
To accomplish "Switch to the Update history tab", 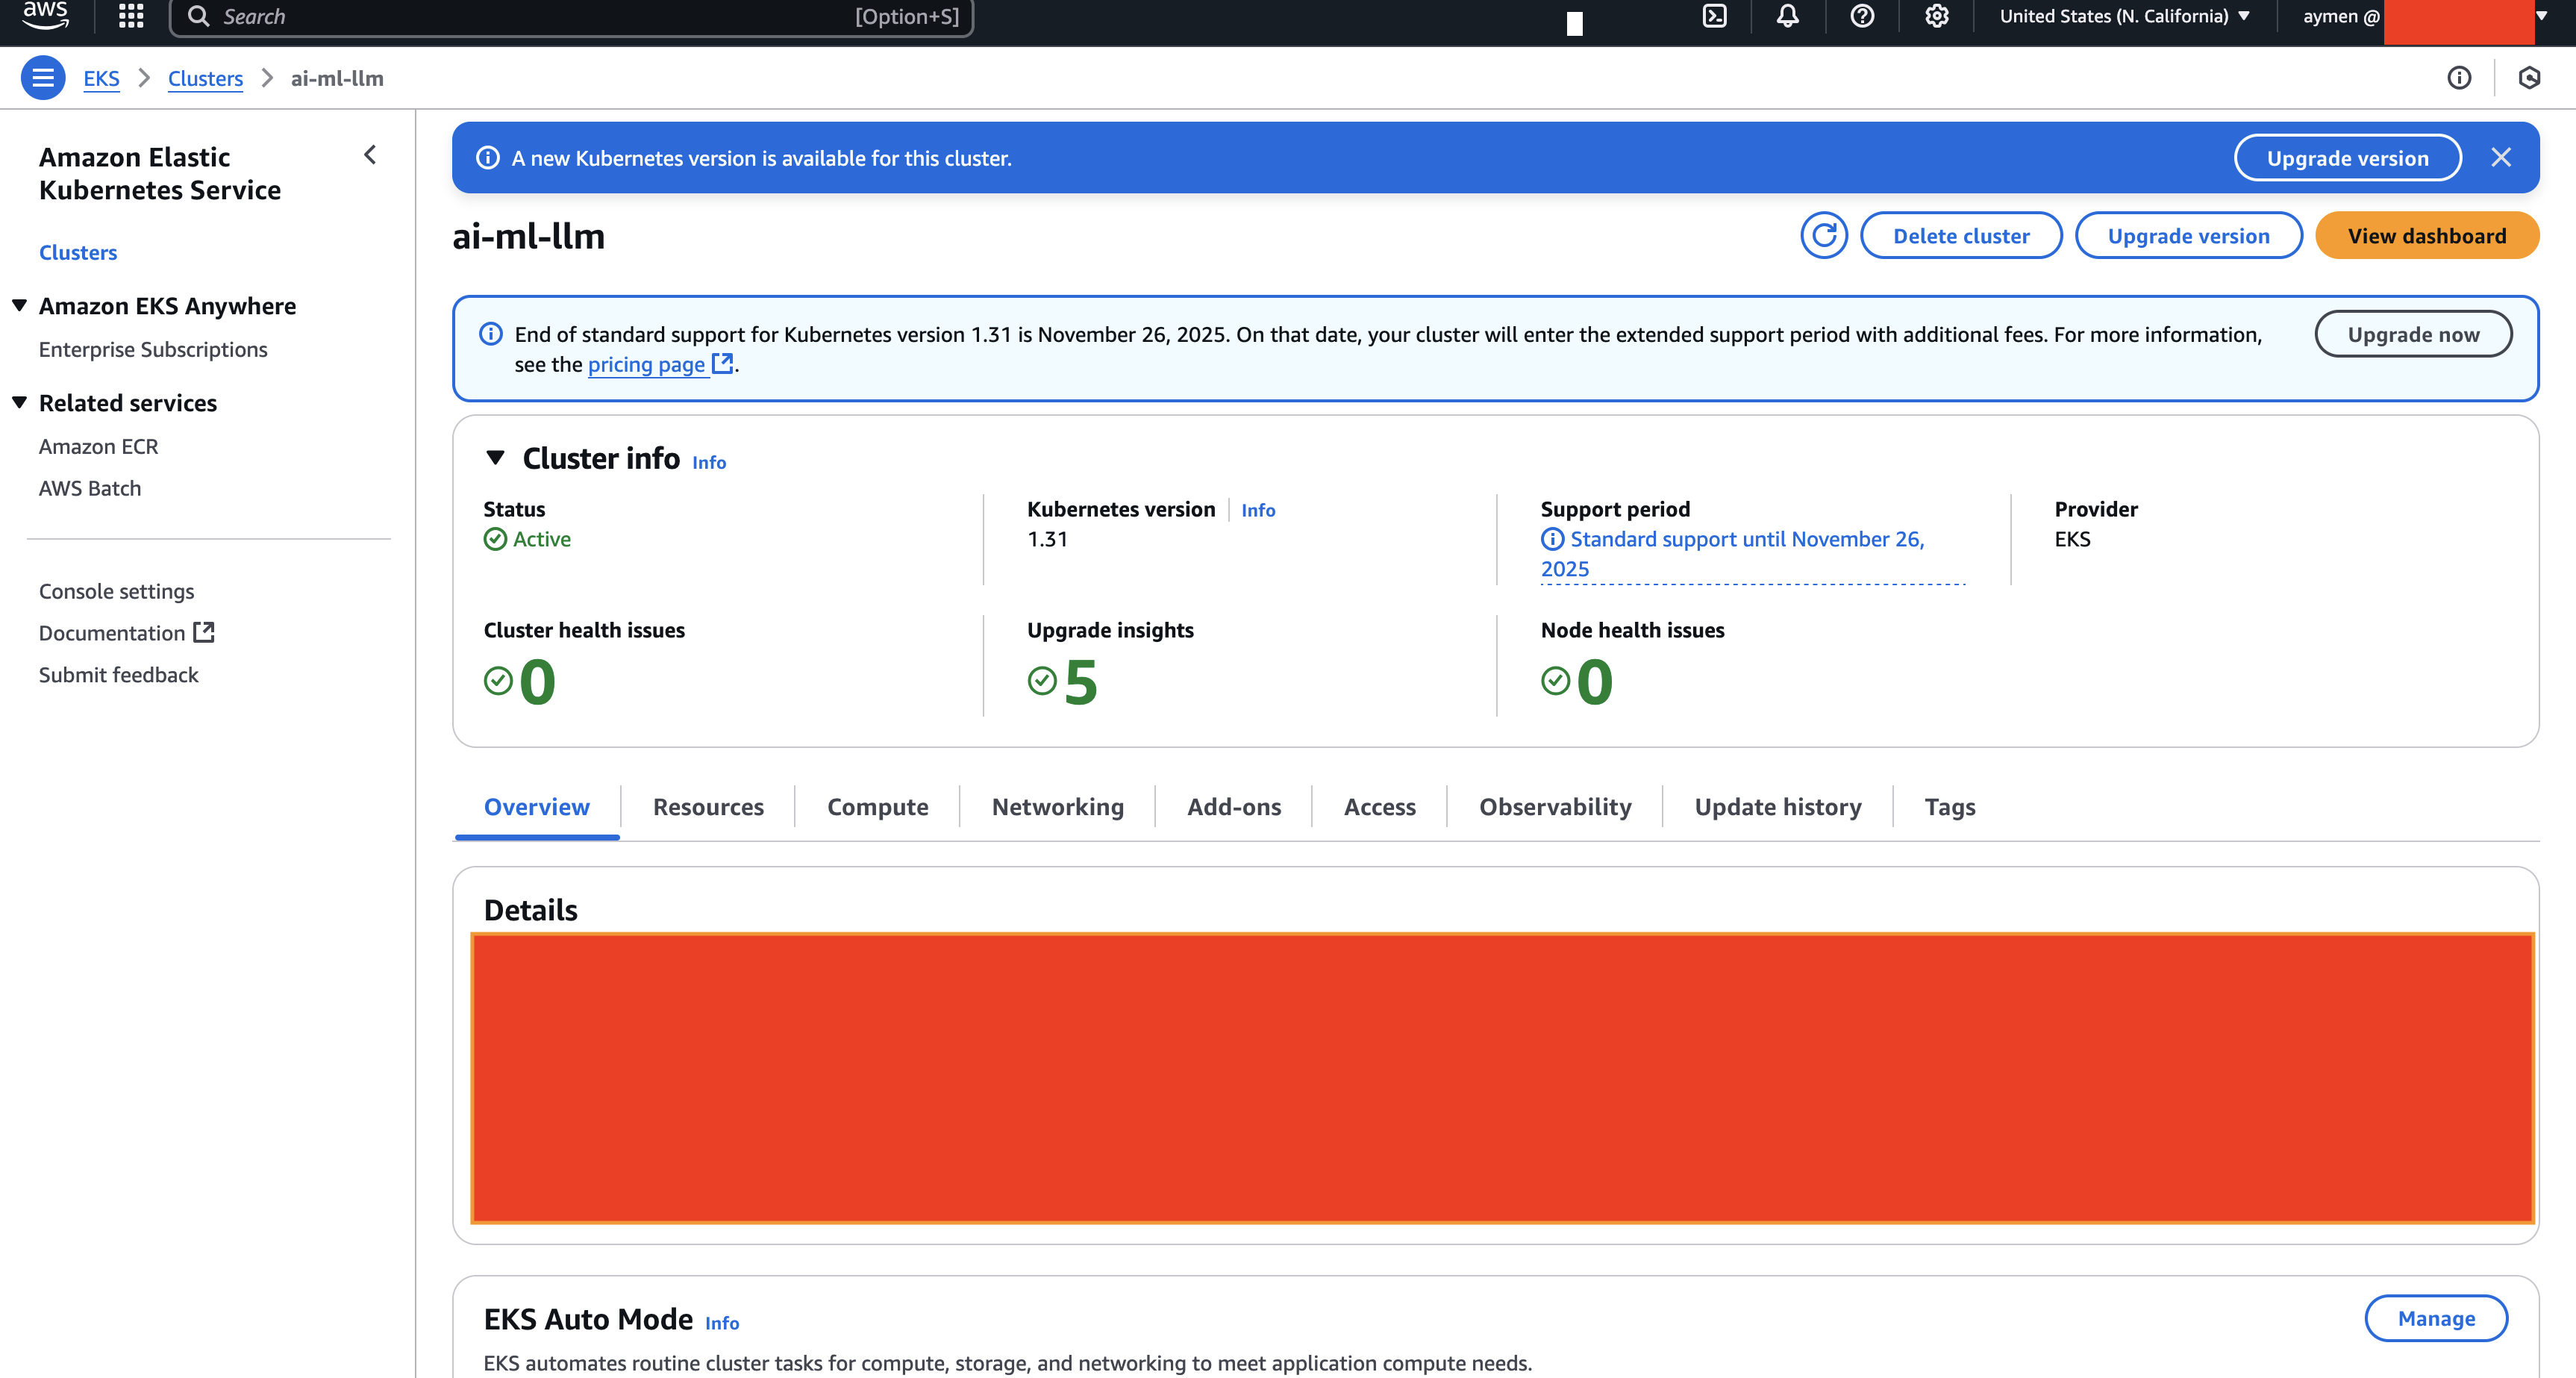I will pyautogui.click(x=1778, y=807).
